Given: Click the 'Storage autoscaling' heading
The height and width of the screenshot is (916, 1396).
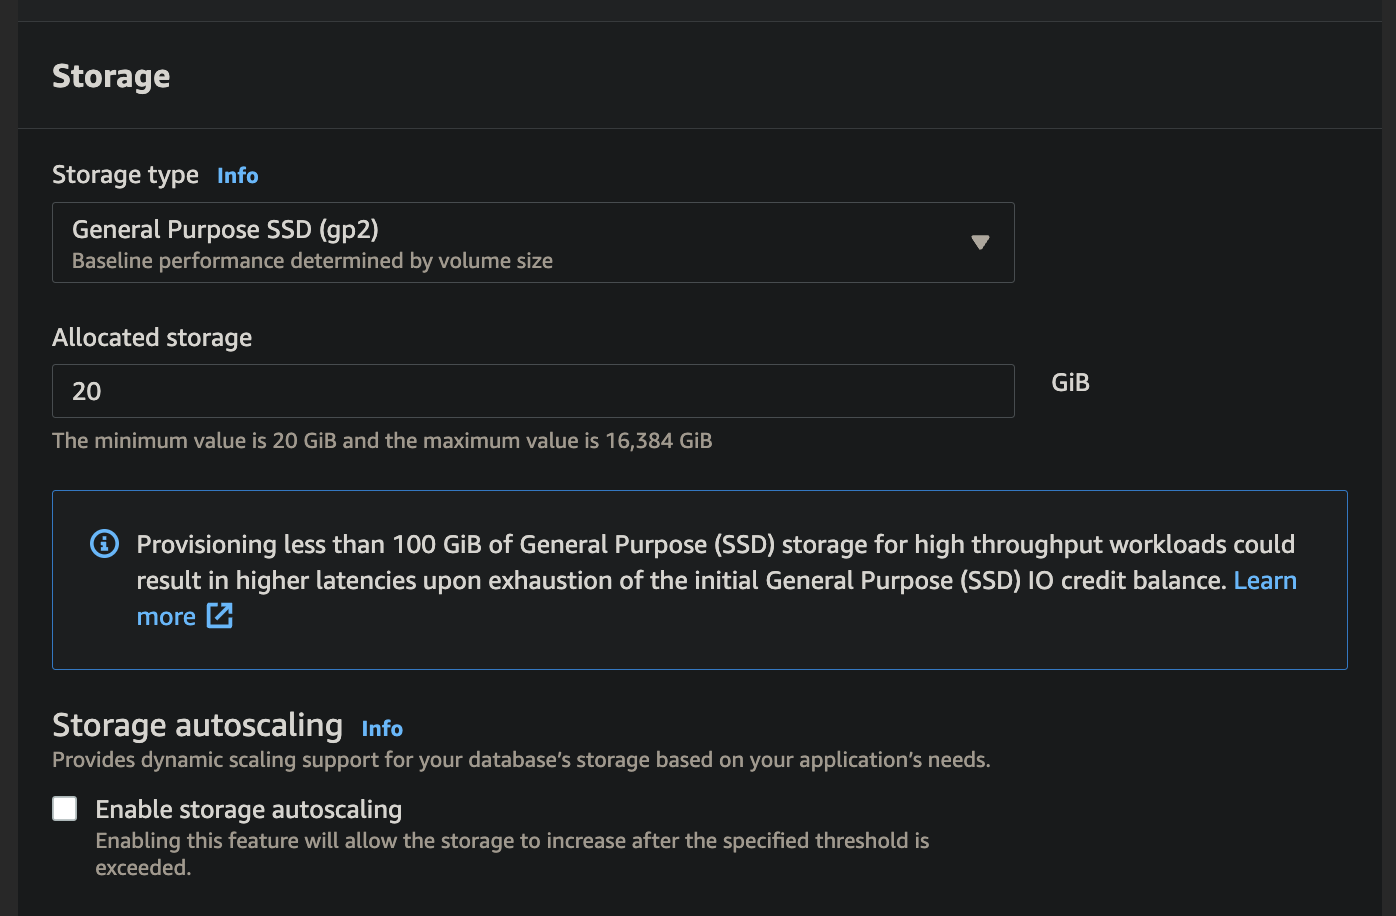Looking at the screenshot, I should 197,725.
